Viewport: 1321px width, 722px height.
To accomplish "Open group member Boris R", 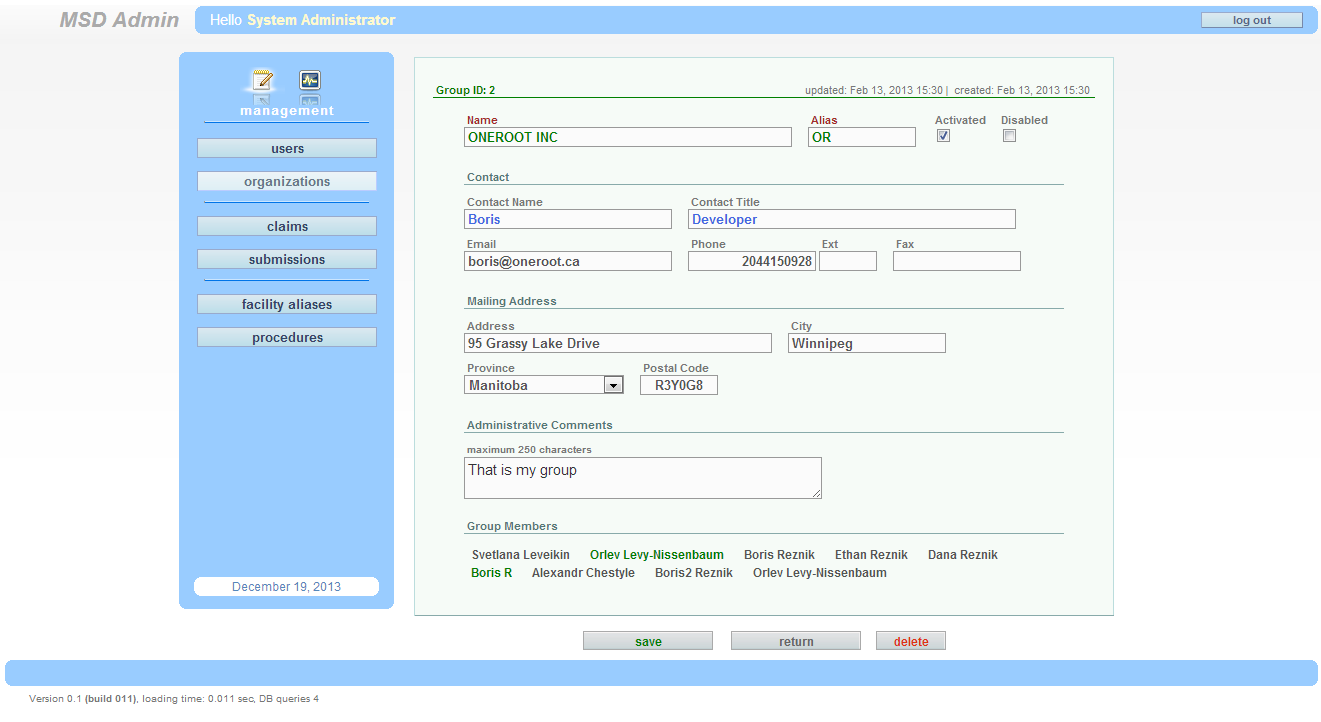I will 491,573.
